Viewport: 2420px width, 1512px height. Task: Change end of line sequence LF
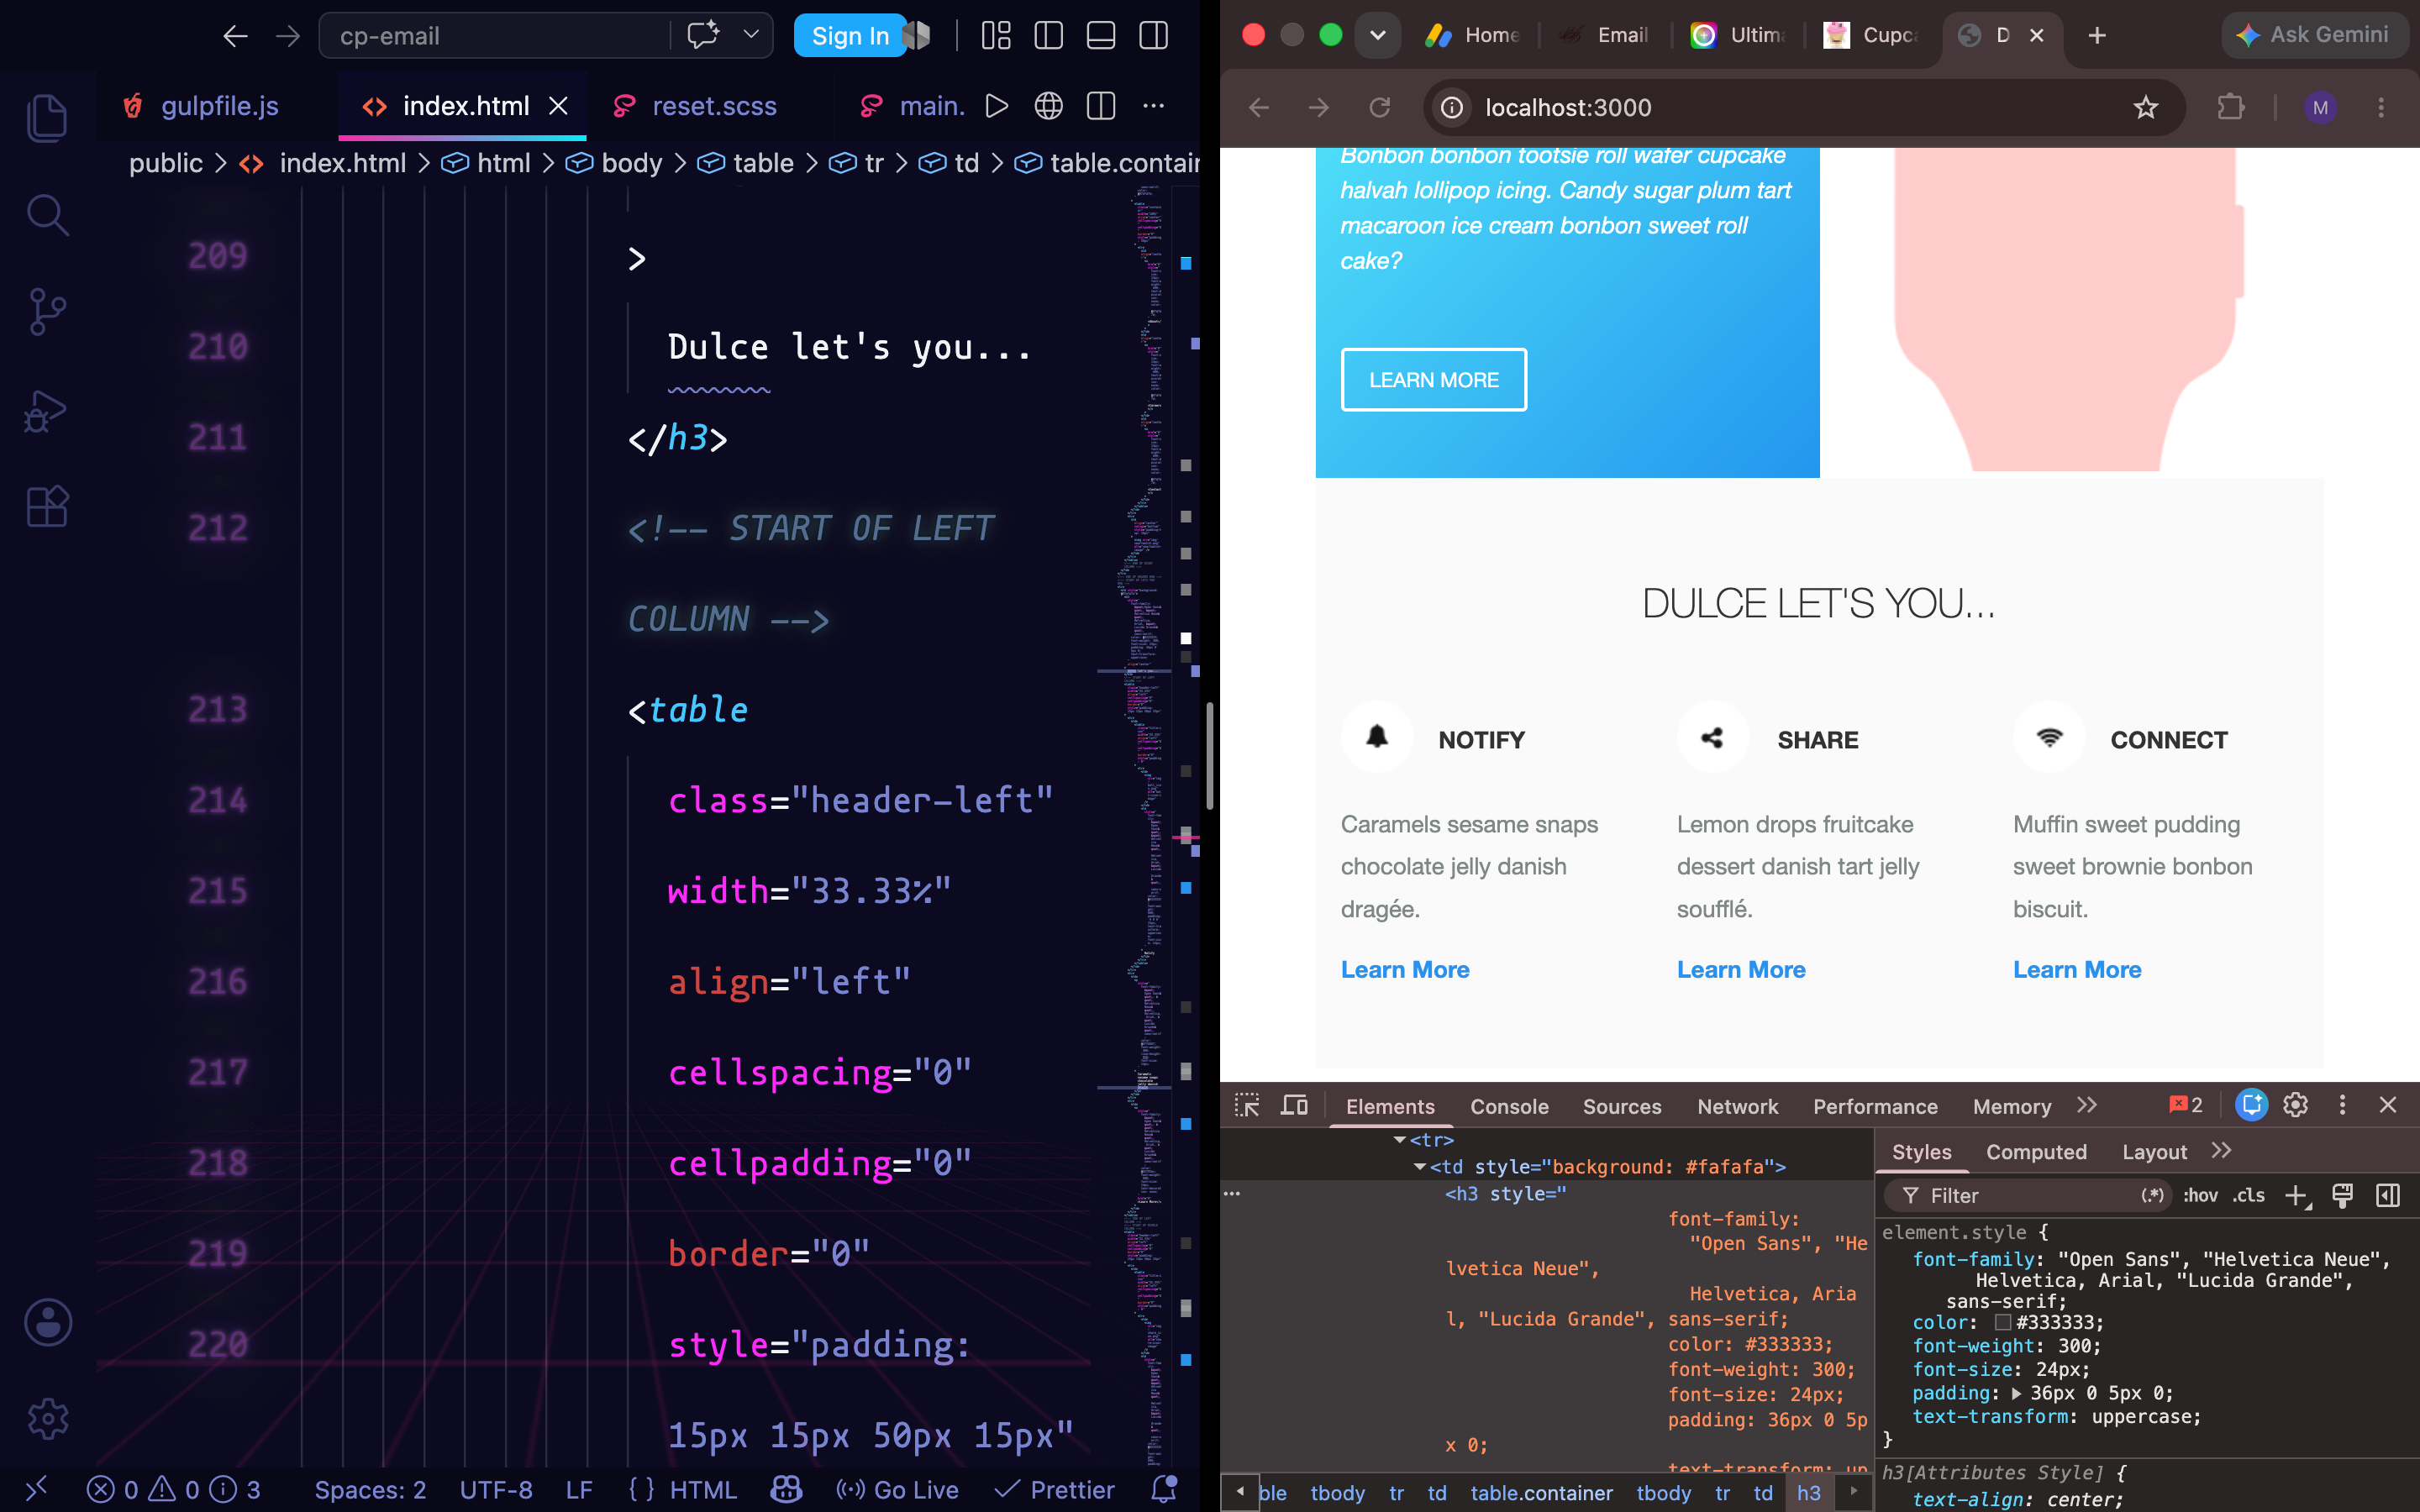coord(579,1490)
